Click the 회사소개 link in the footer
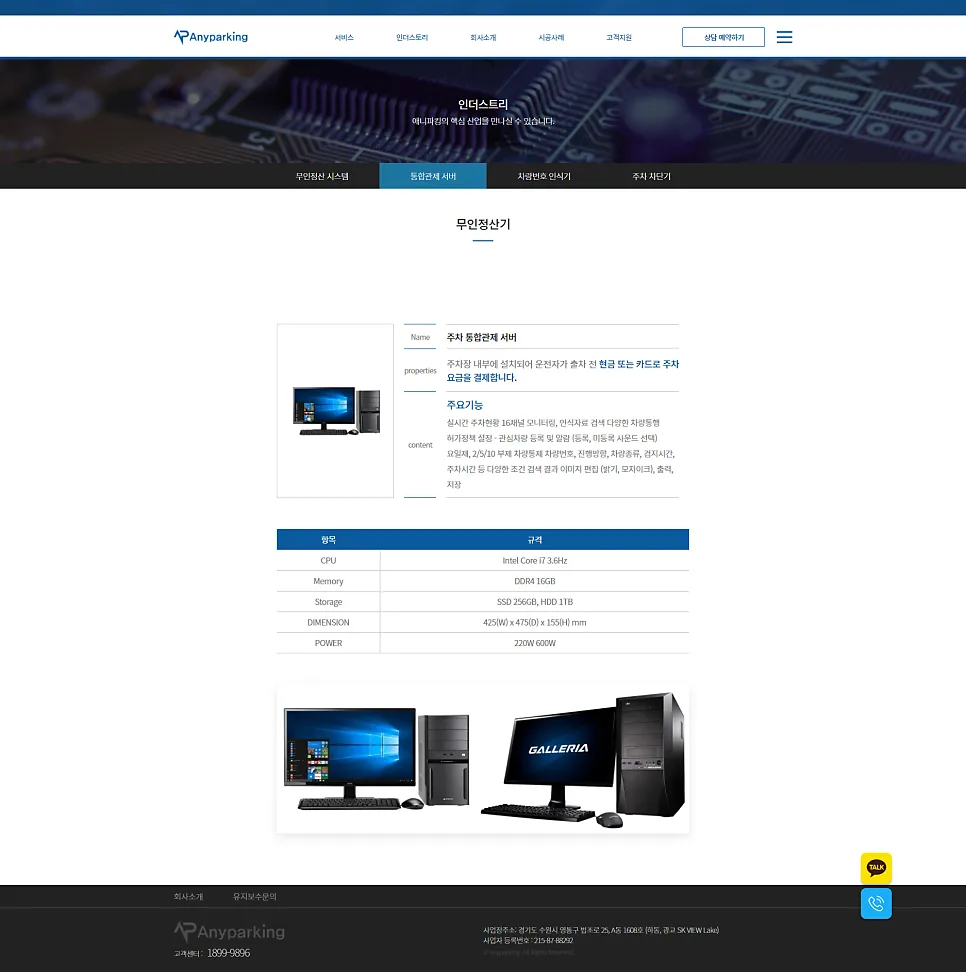The height and width of the screenshot is (972, 966). pos(188,896)
